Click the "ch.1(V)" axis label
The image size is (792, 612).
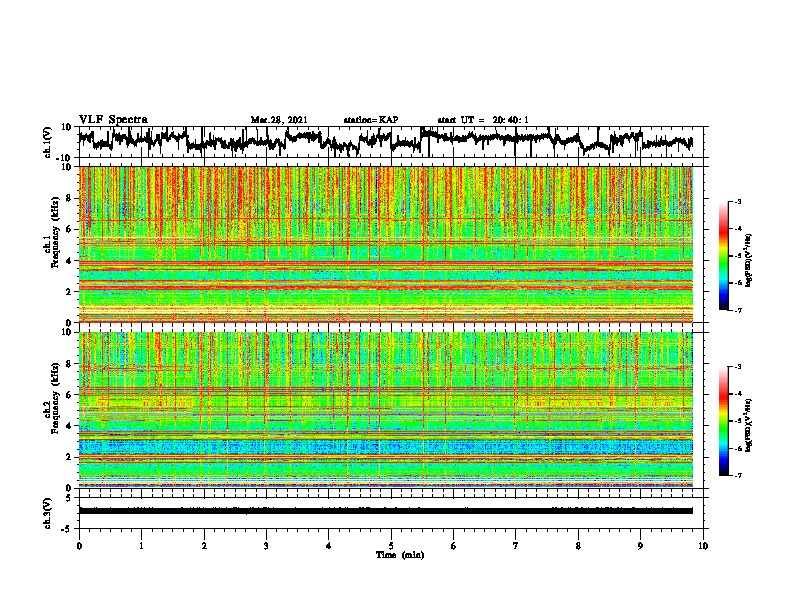[48, 142]
